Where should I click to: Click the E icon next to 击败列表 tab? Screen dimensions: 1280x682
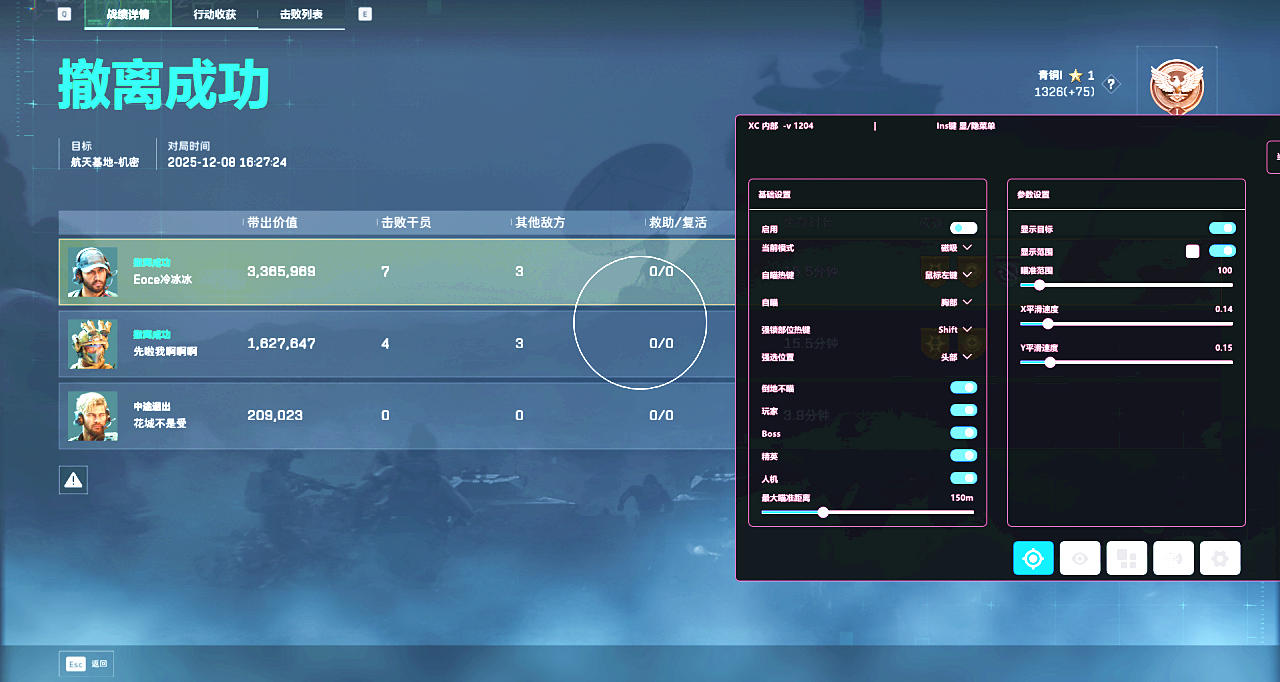(365, 14)
